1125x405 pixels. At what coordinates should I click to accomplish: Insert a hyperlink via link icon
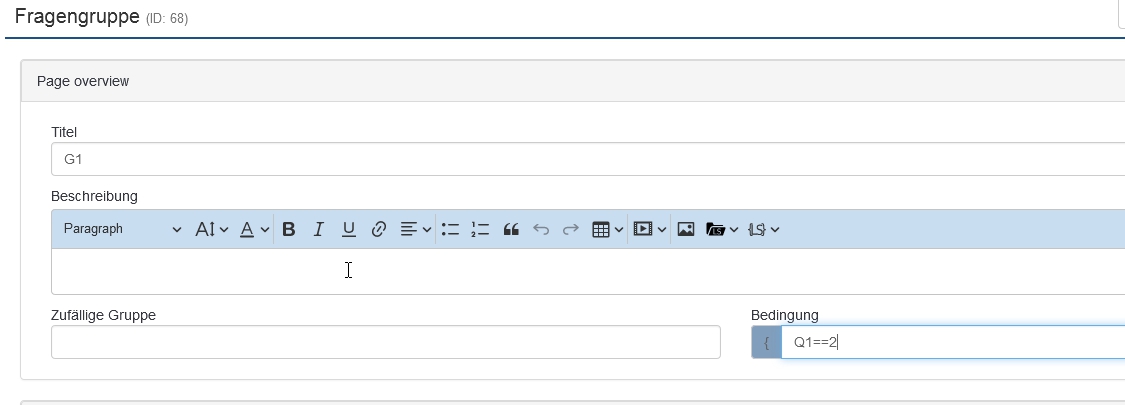pyautogui.click(x=379, y=229)
